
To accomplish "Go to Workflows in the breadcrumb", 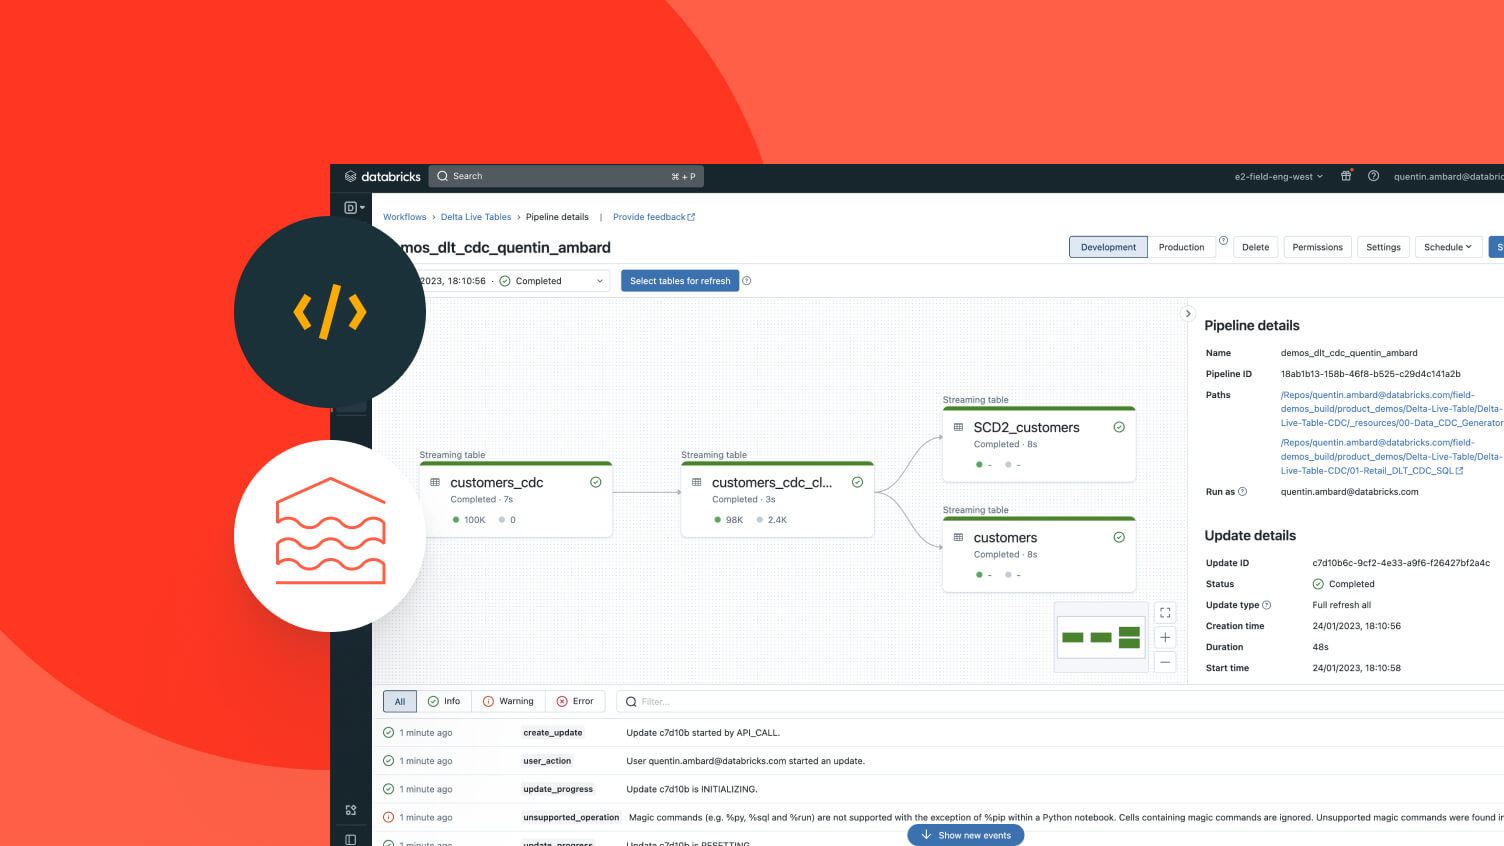I will 405,217.
